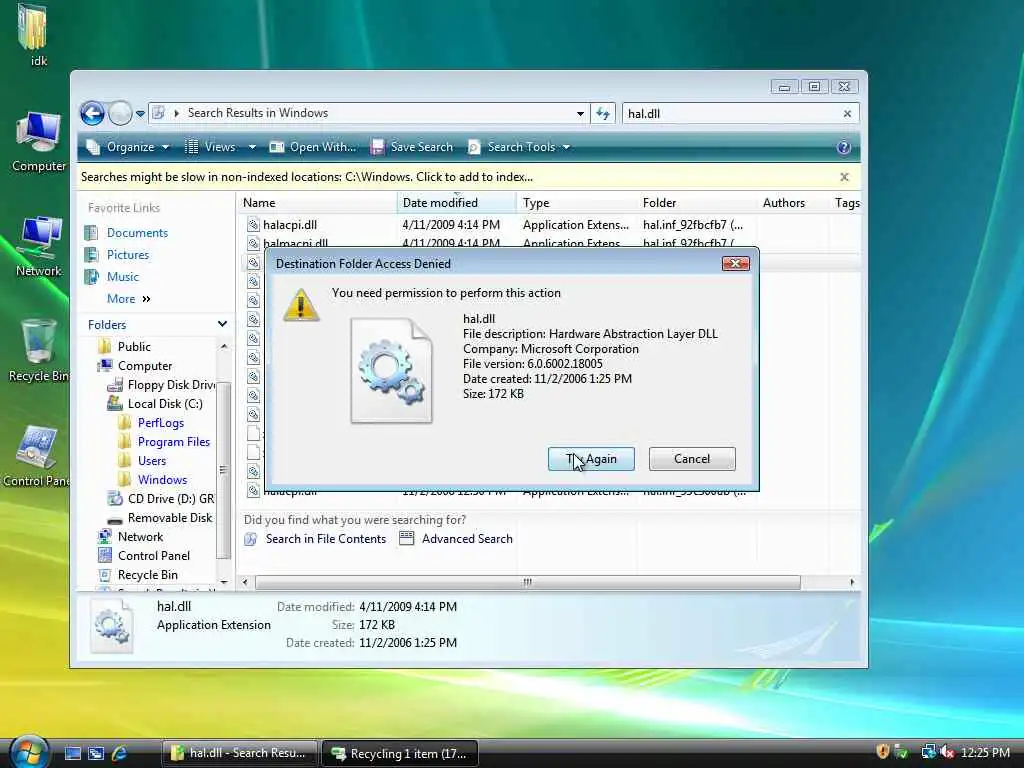The width and height of the screenshot is (1024, 768).
Task: Select Removable Disk in tree
Action: tap(170, 517)
